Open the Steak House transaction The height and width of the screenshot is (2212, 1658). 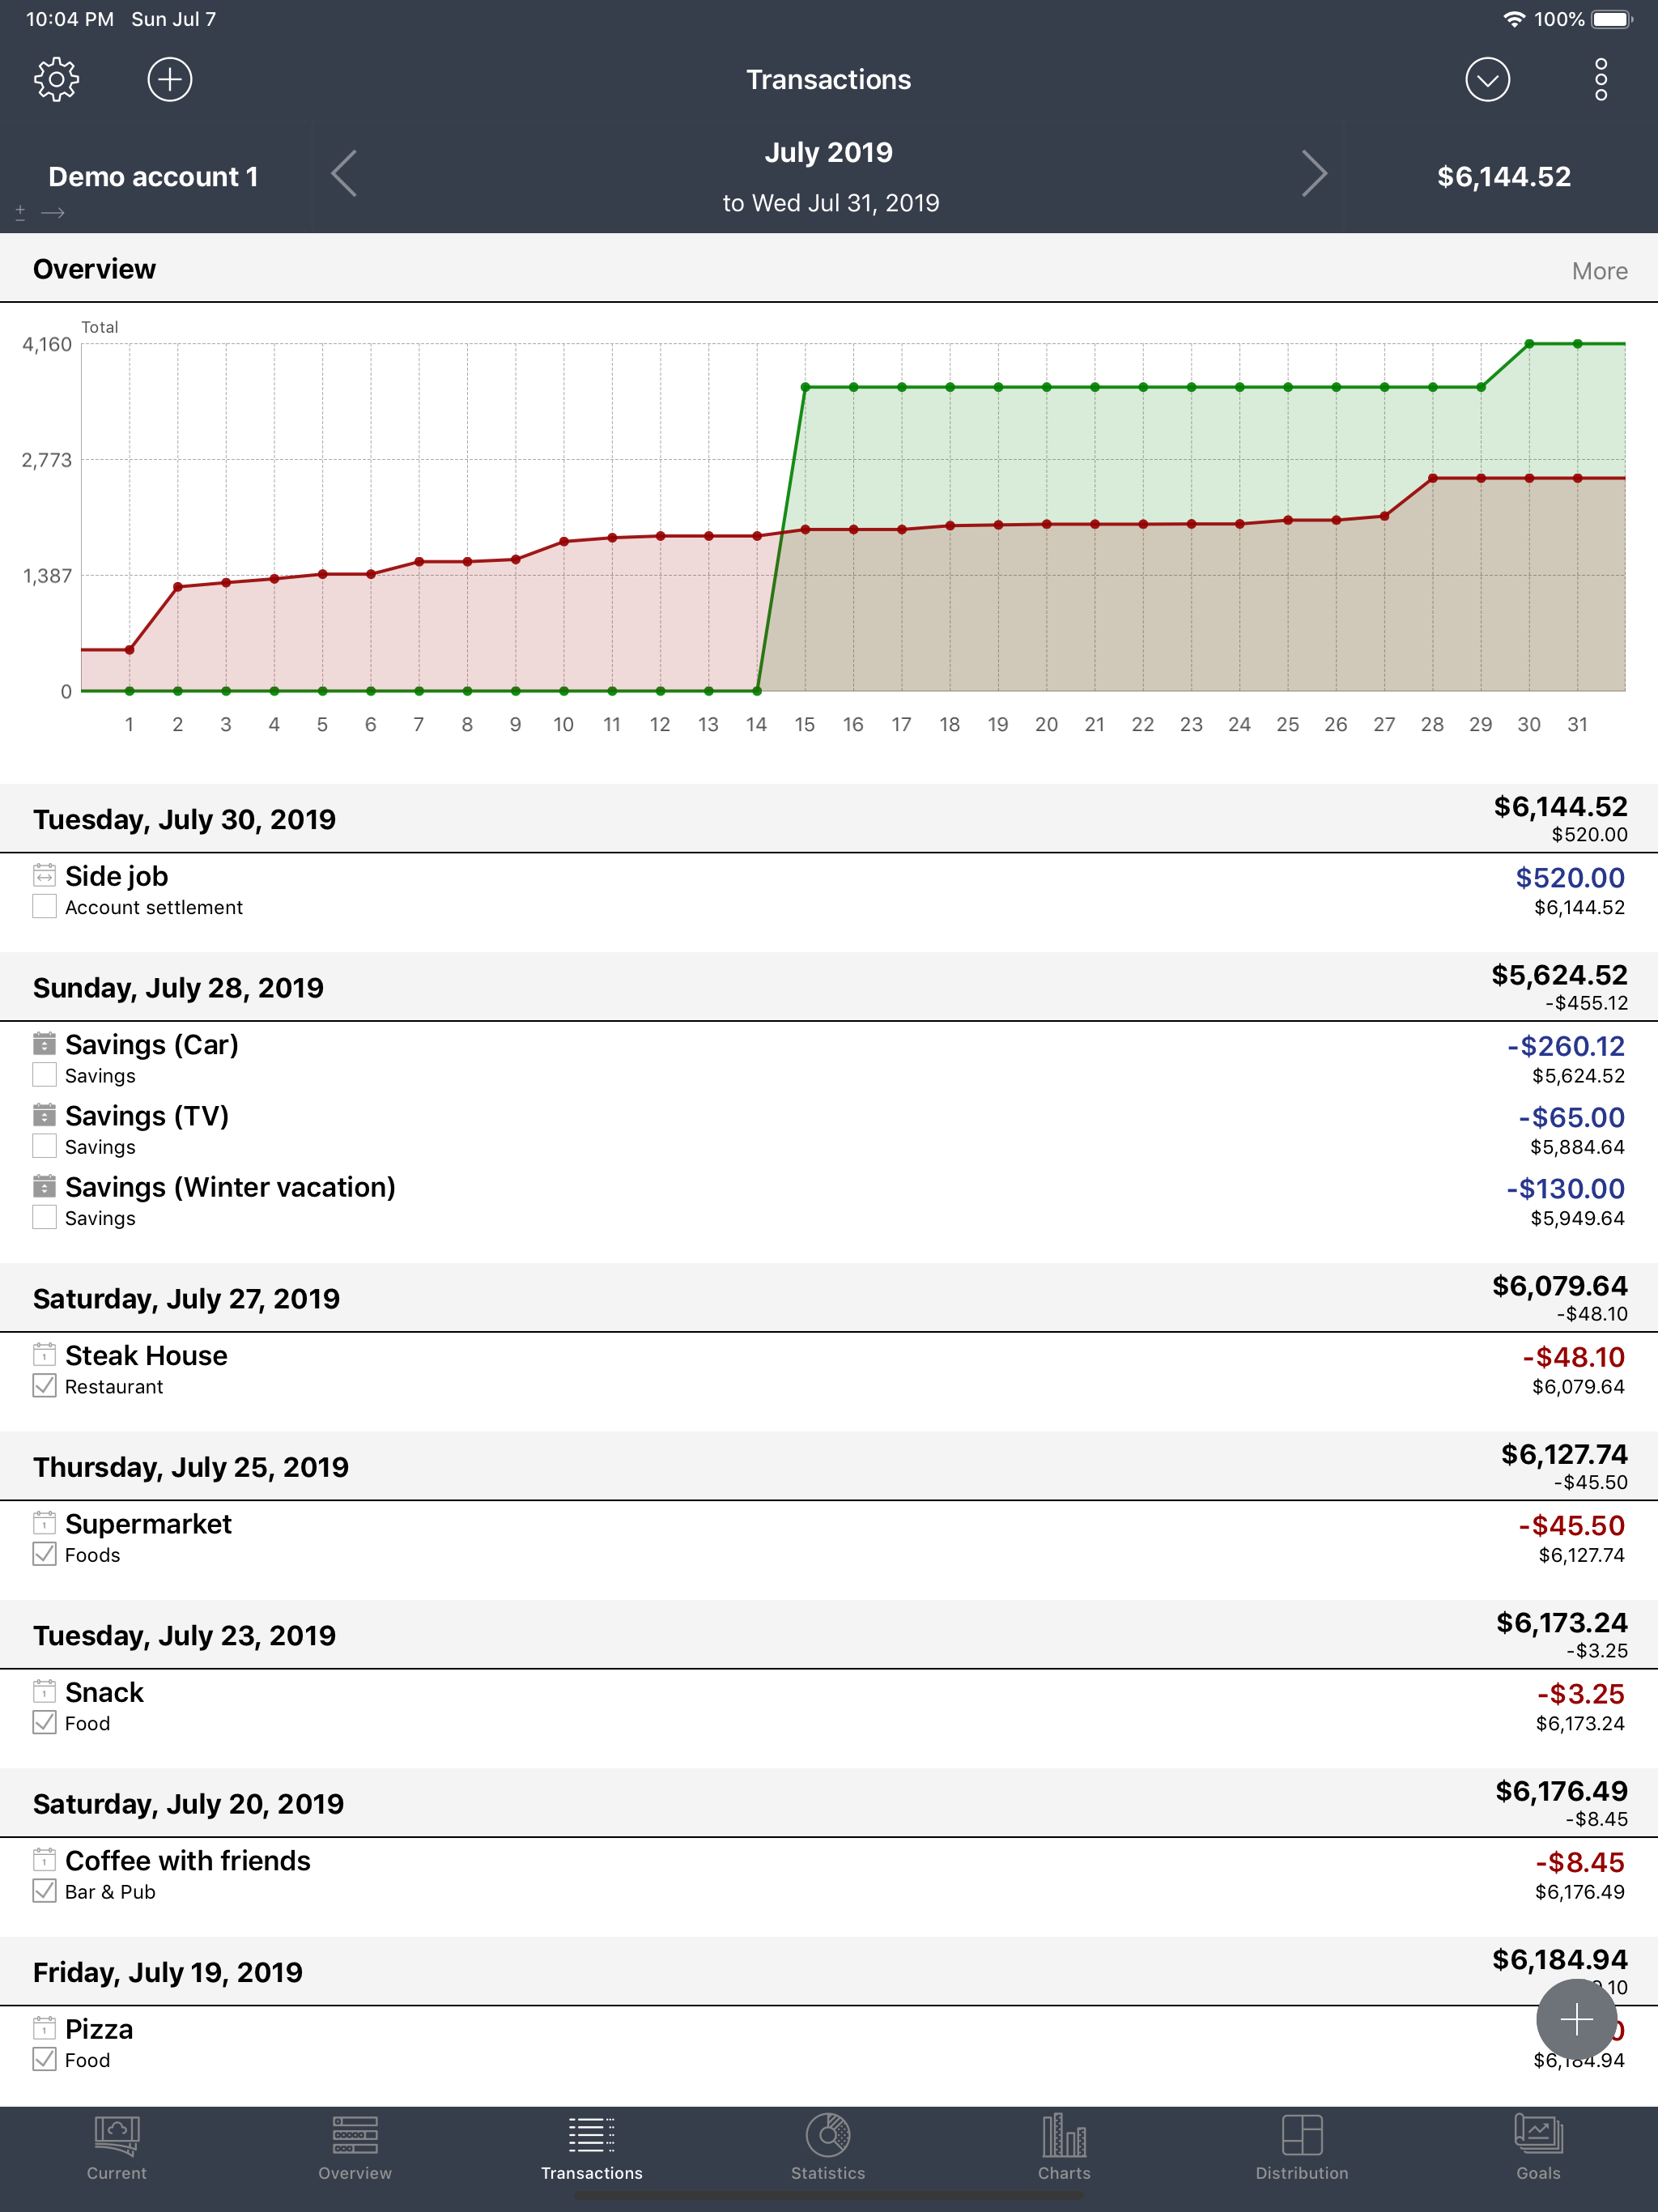pyautogui.click(x=829, y=1370)
